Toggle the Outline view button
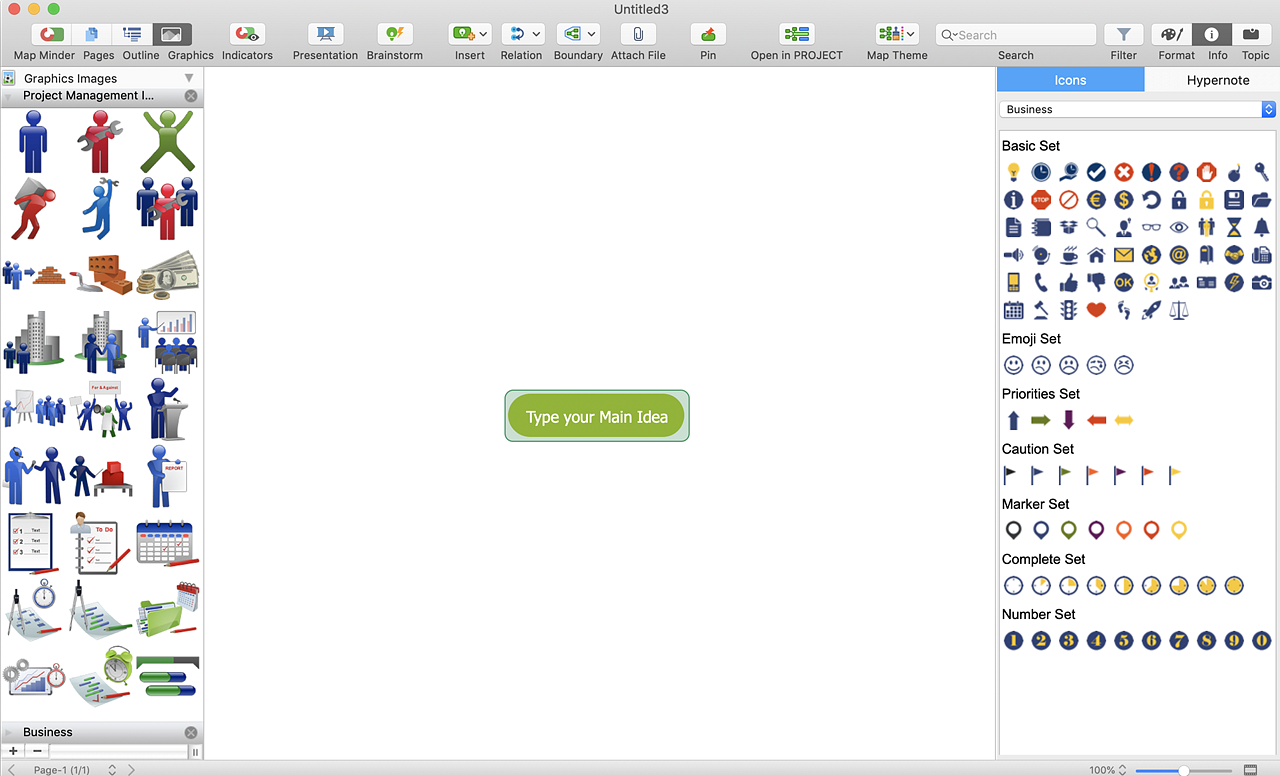 tap(132, 34)
